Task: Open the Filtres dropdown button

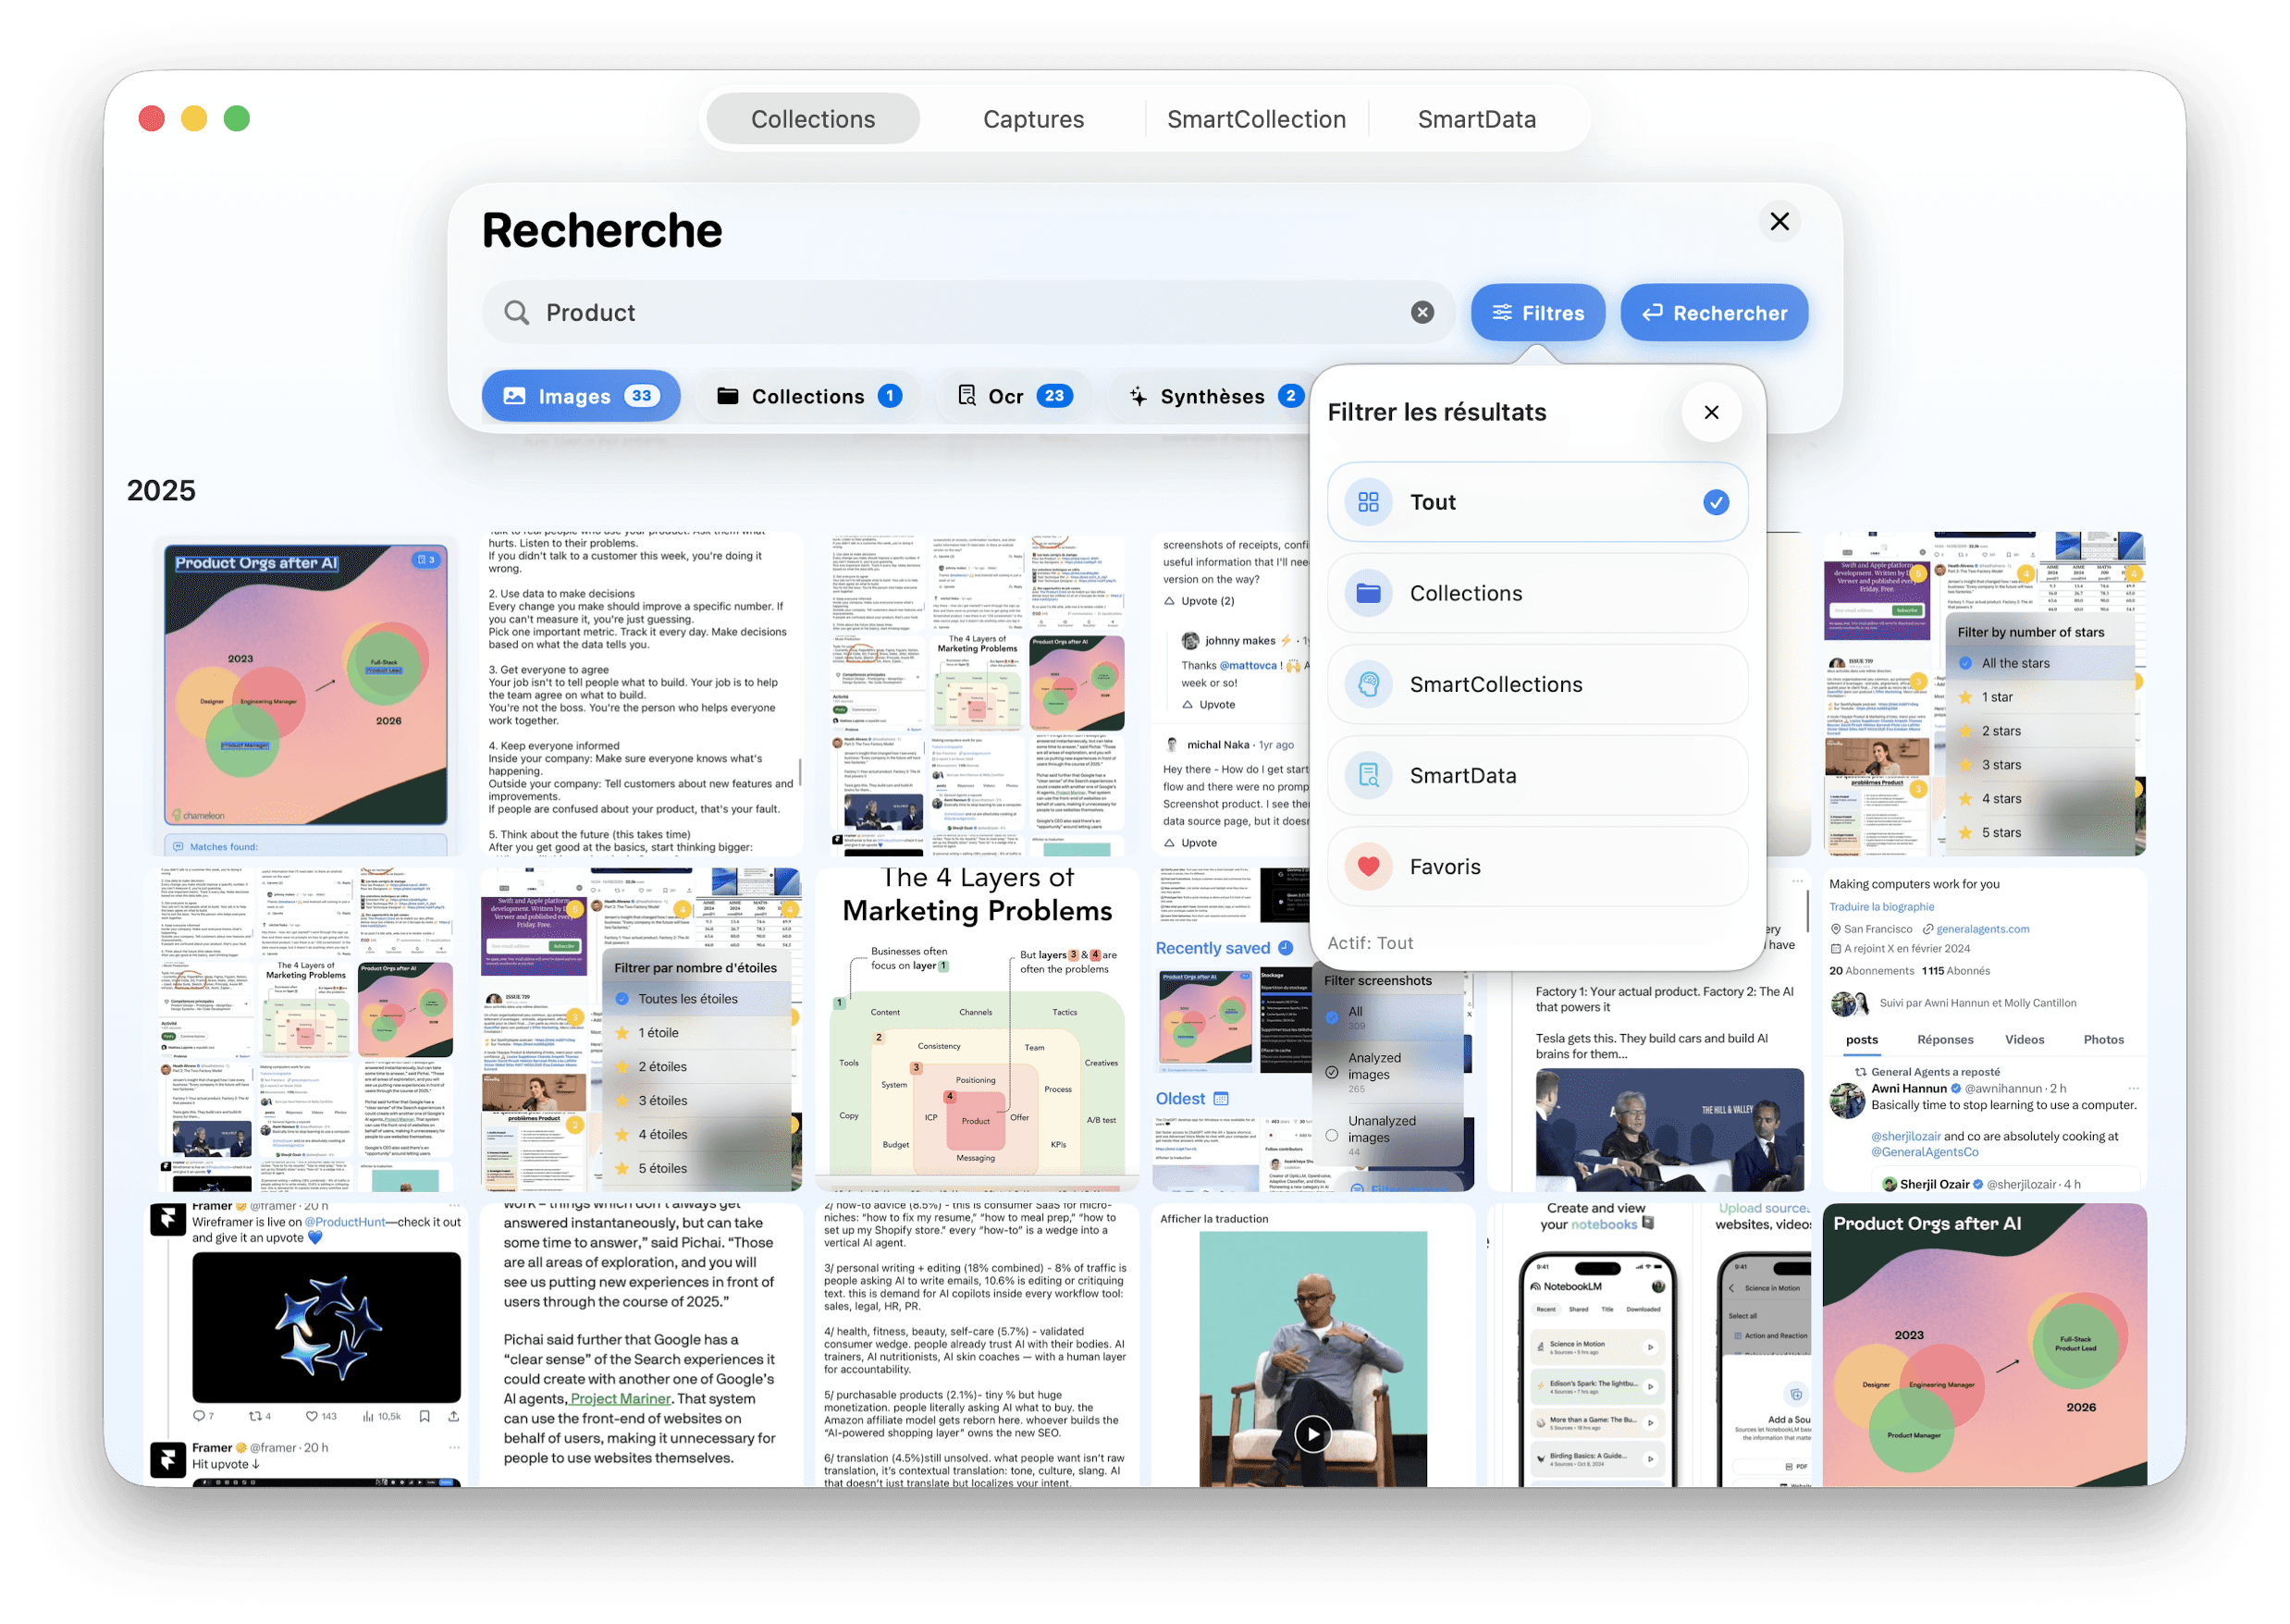Action: pyautogui.click(x=1537, y=313)
